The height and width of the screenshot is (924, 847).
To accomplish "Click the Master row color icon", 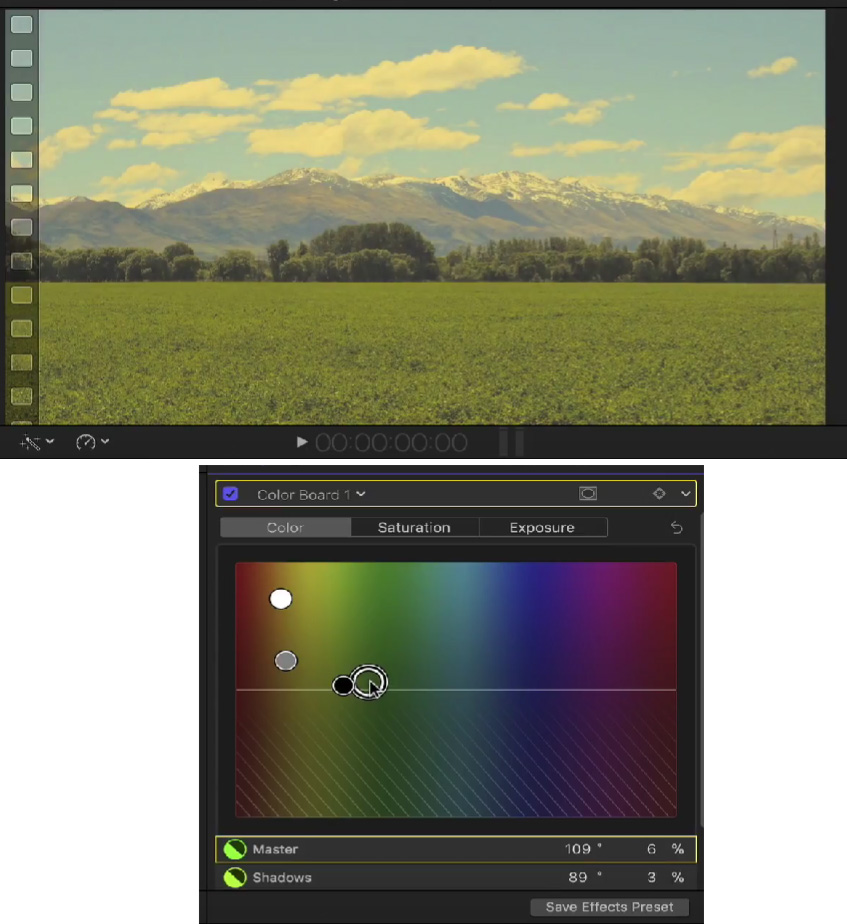I will 235,849.
